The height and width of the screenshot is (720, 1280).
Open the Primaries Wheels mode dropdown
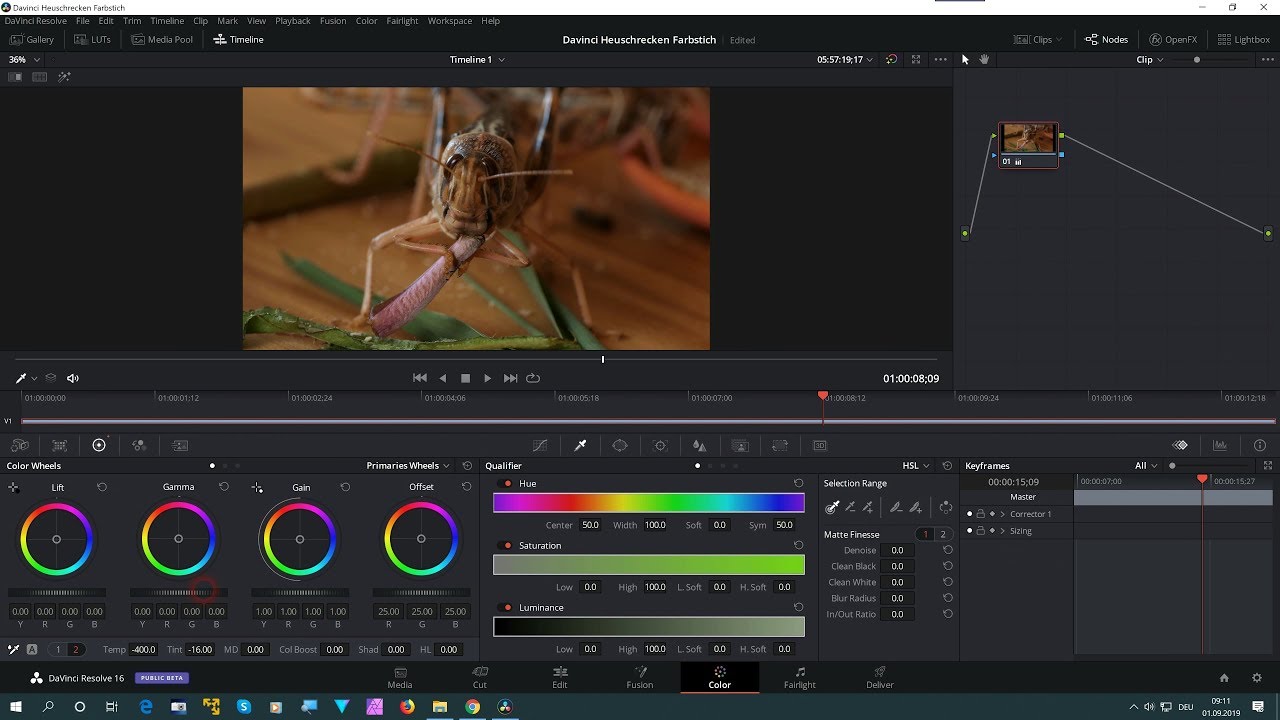(407, 466)
